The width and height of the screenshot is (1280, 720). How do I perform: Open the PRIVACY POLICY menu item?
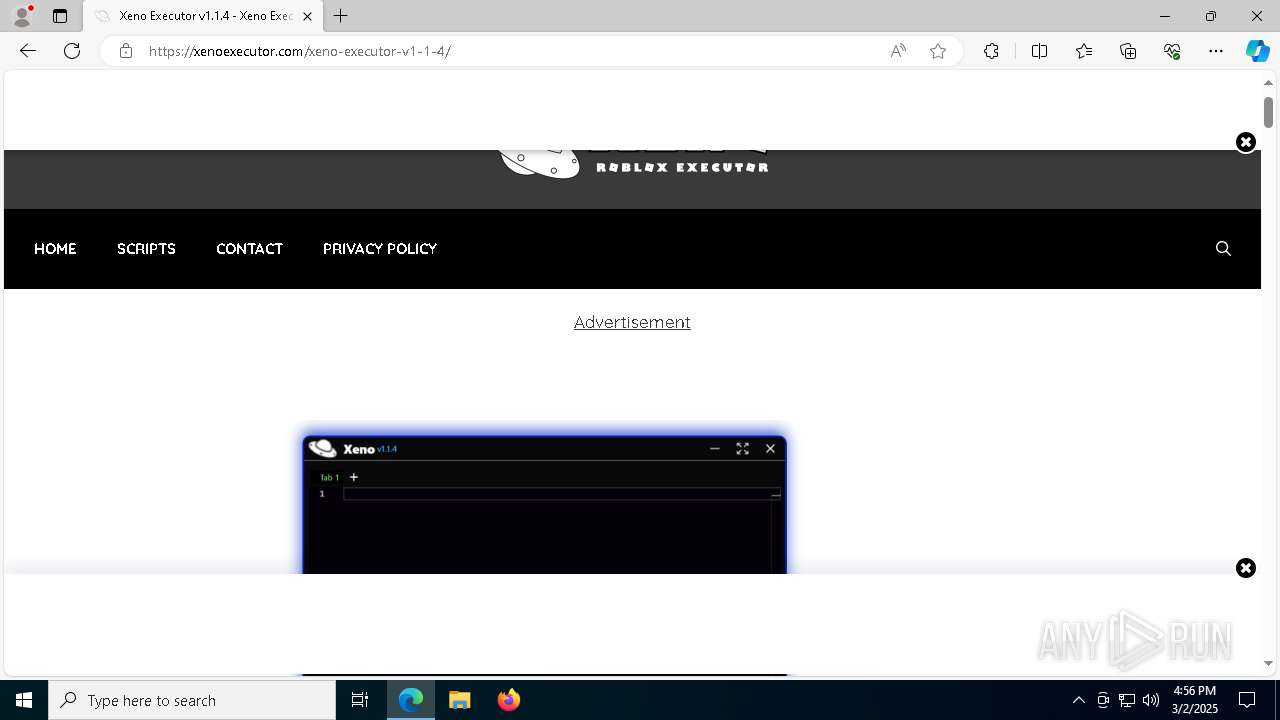click(x=380, y=249)
